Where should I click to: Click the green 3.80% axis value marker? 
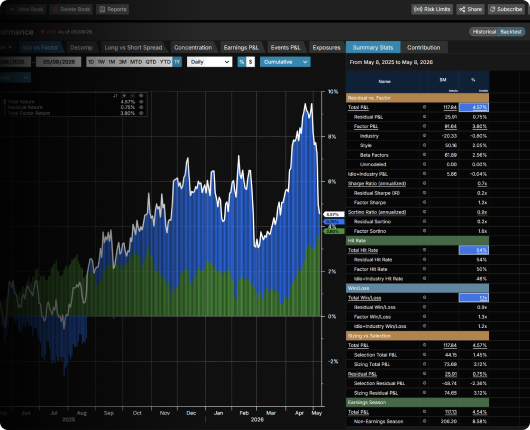334,232
